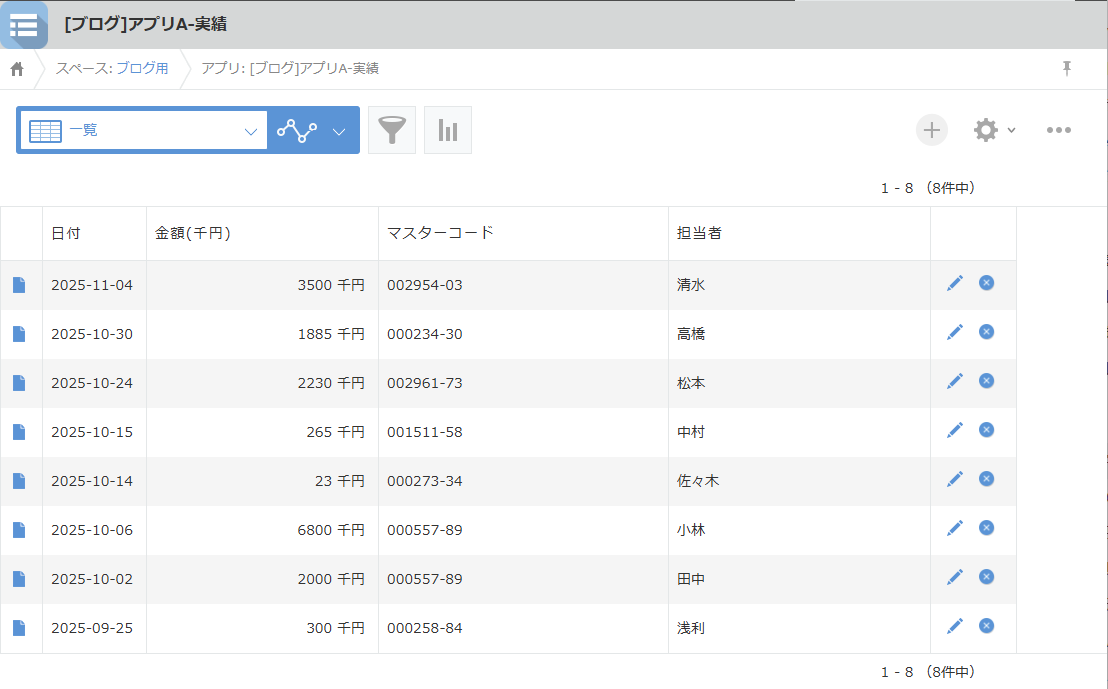1108x689 pixels.
Task: Open the filter funnel icon
Action: tap(392, 130)
